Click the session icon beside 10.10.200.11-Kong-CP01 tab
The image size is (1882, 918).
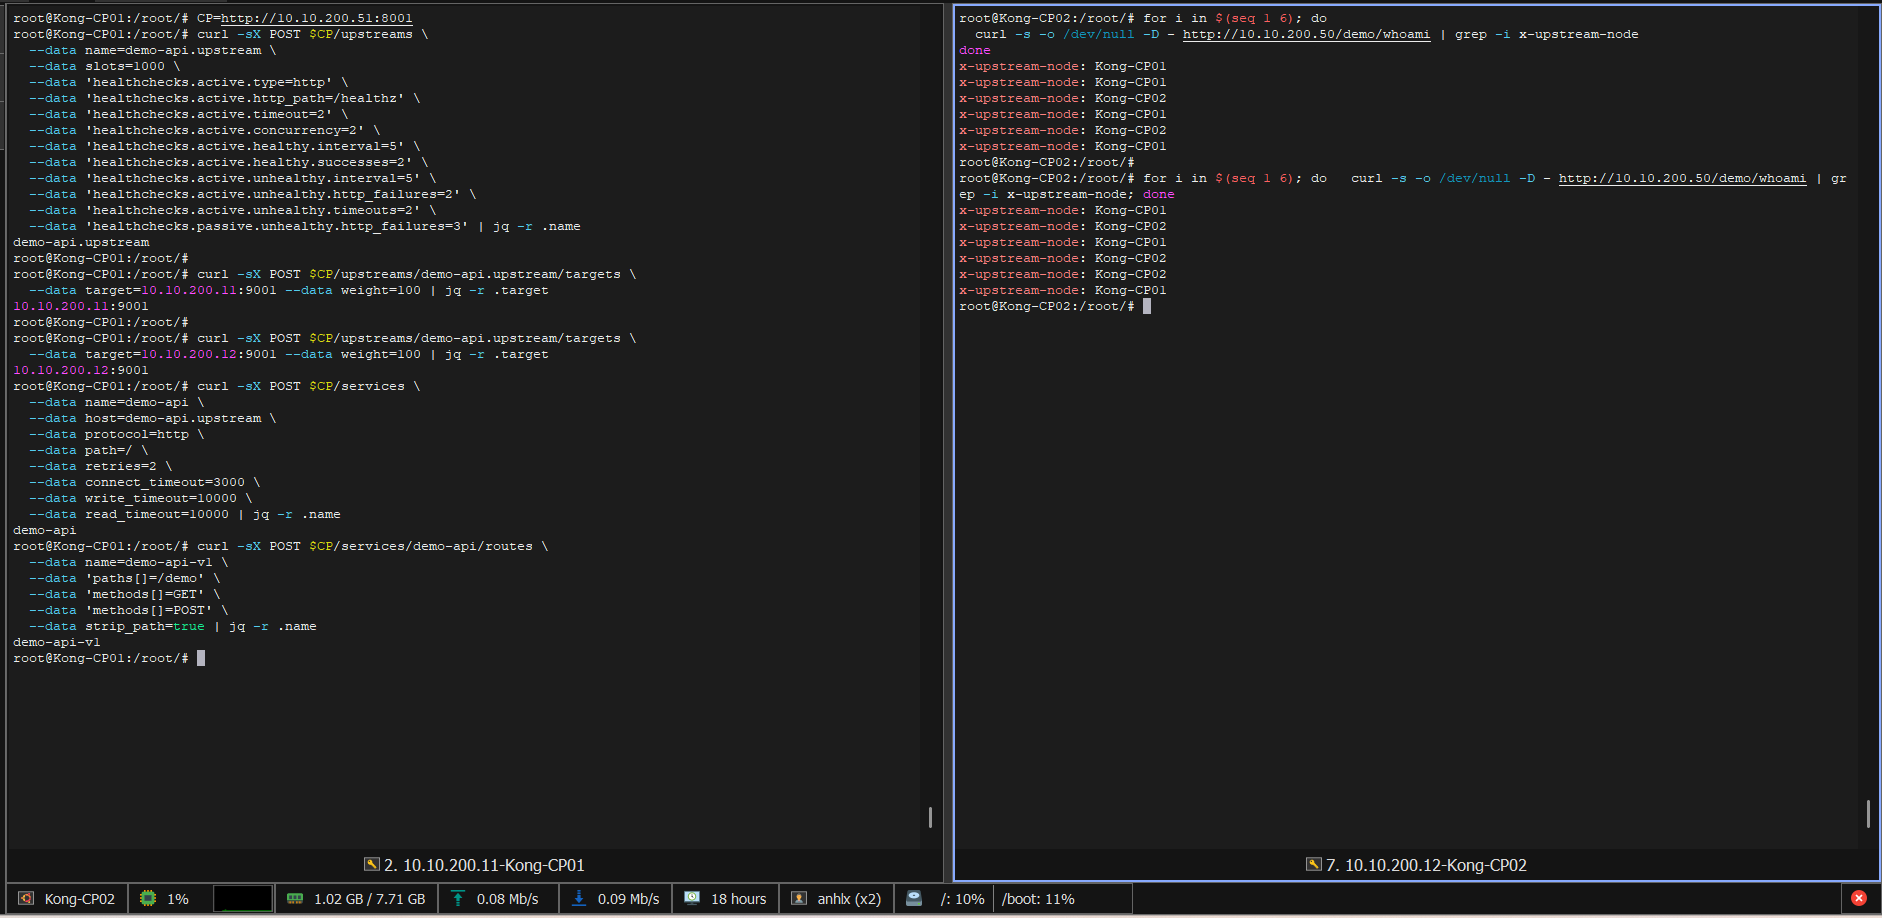pyautogui.click(x=372, y=864)
